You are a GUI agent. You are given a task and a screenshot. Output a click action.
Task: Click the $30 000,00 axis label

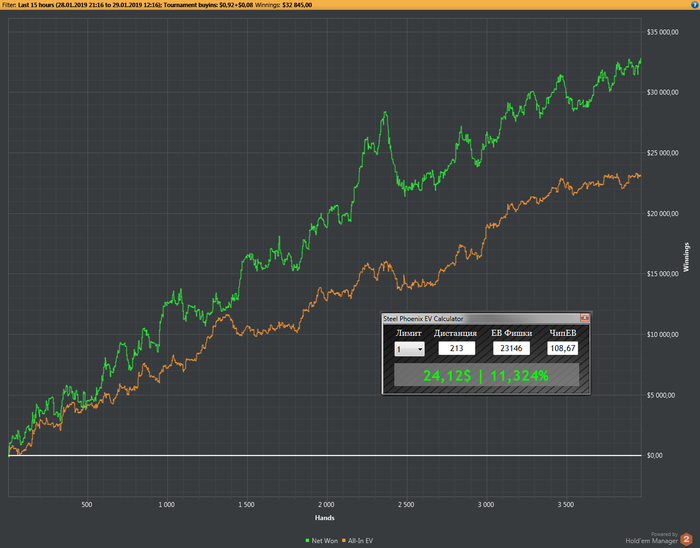pos(662,92)
